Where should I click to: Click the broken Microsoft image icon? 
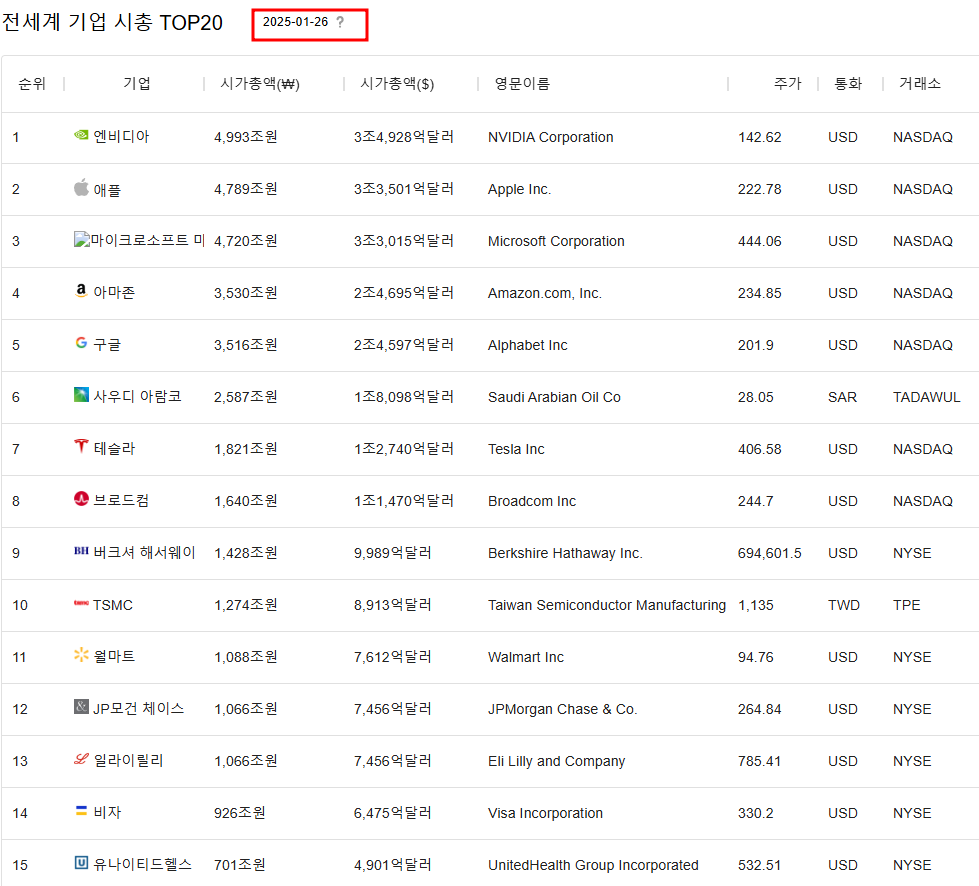point(82,239)
